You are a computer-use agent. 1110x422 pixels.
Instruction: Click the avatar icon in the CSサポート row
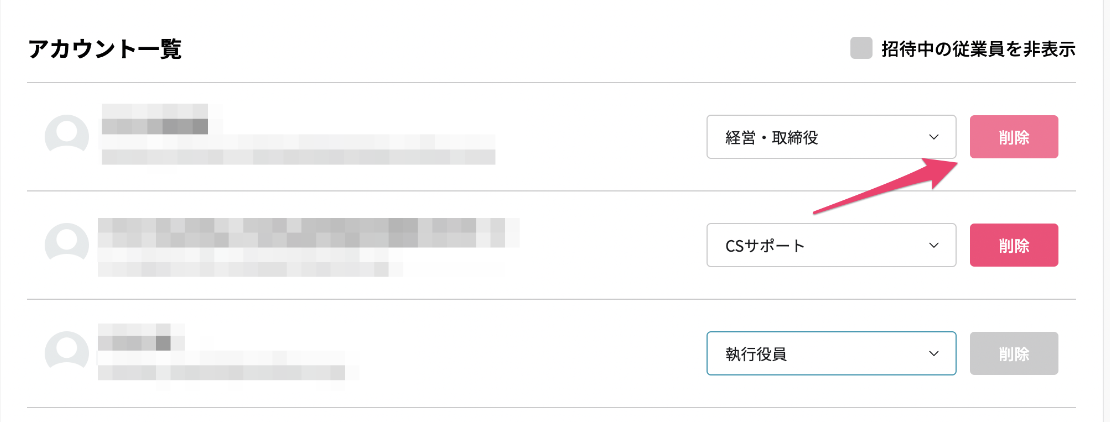pyautogui.click(x=67, y=245)
